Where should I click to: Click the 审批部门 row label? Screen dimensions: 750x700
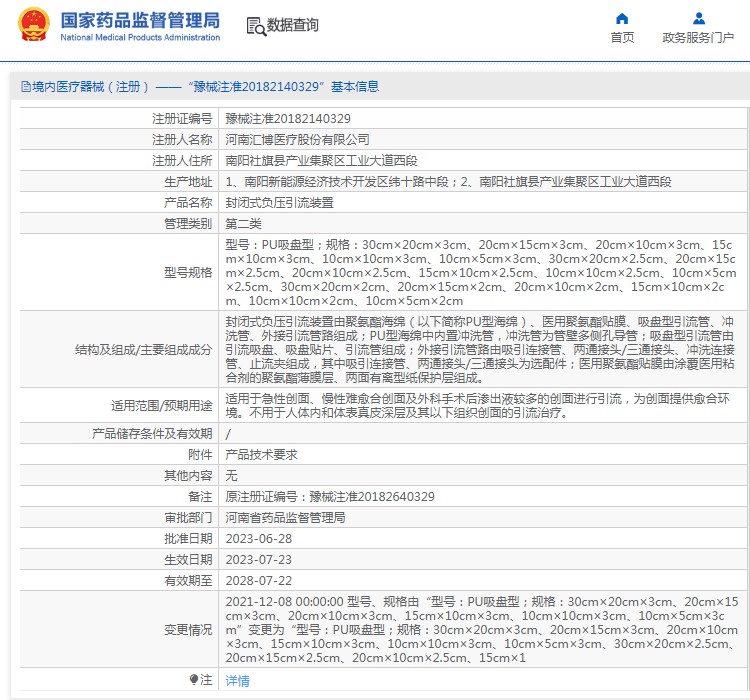point(188,518)
